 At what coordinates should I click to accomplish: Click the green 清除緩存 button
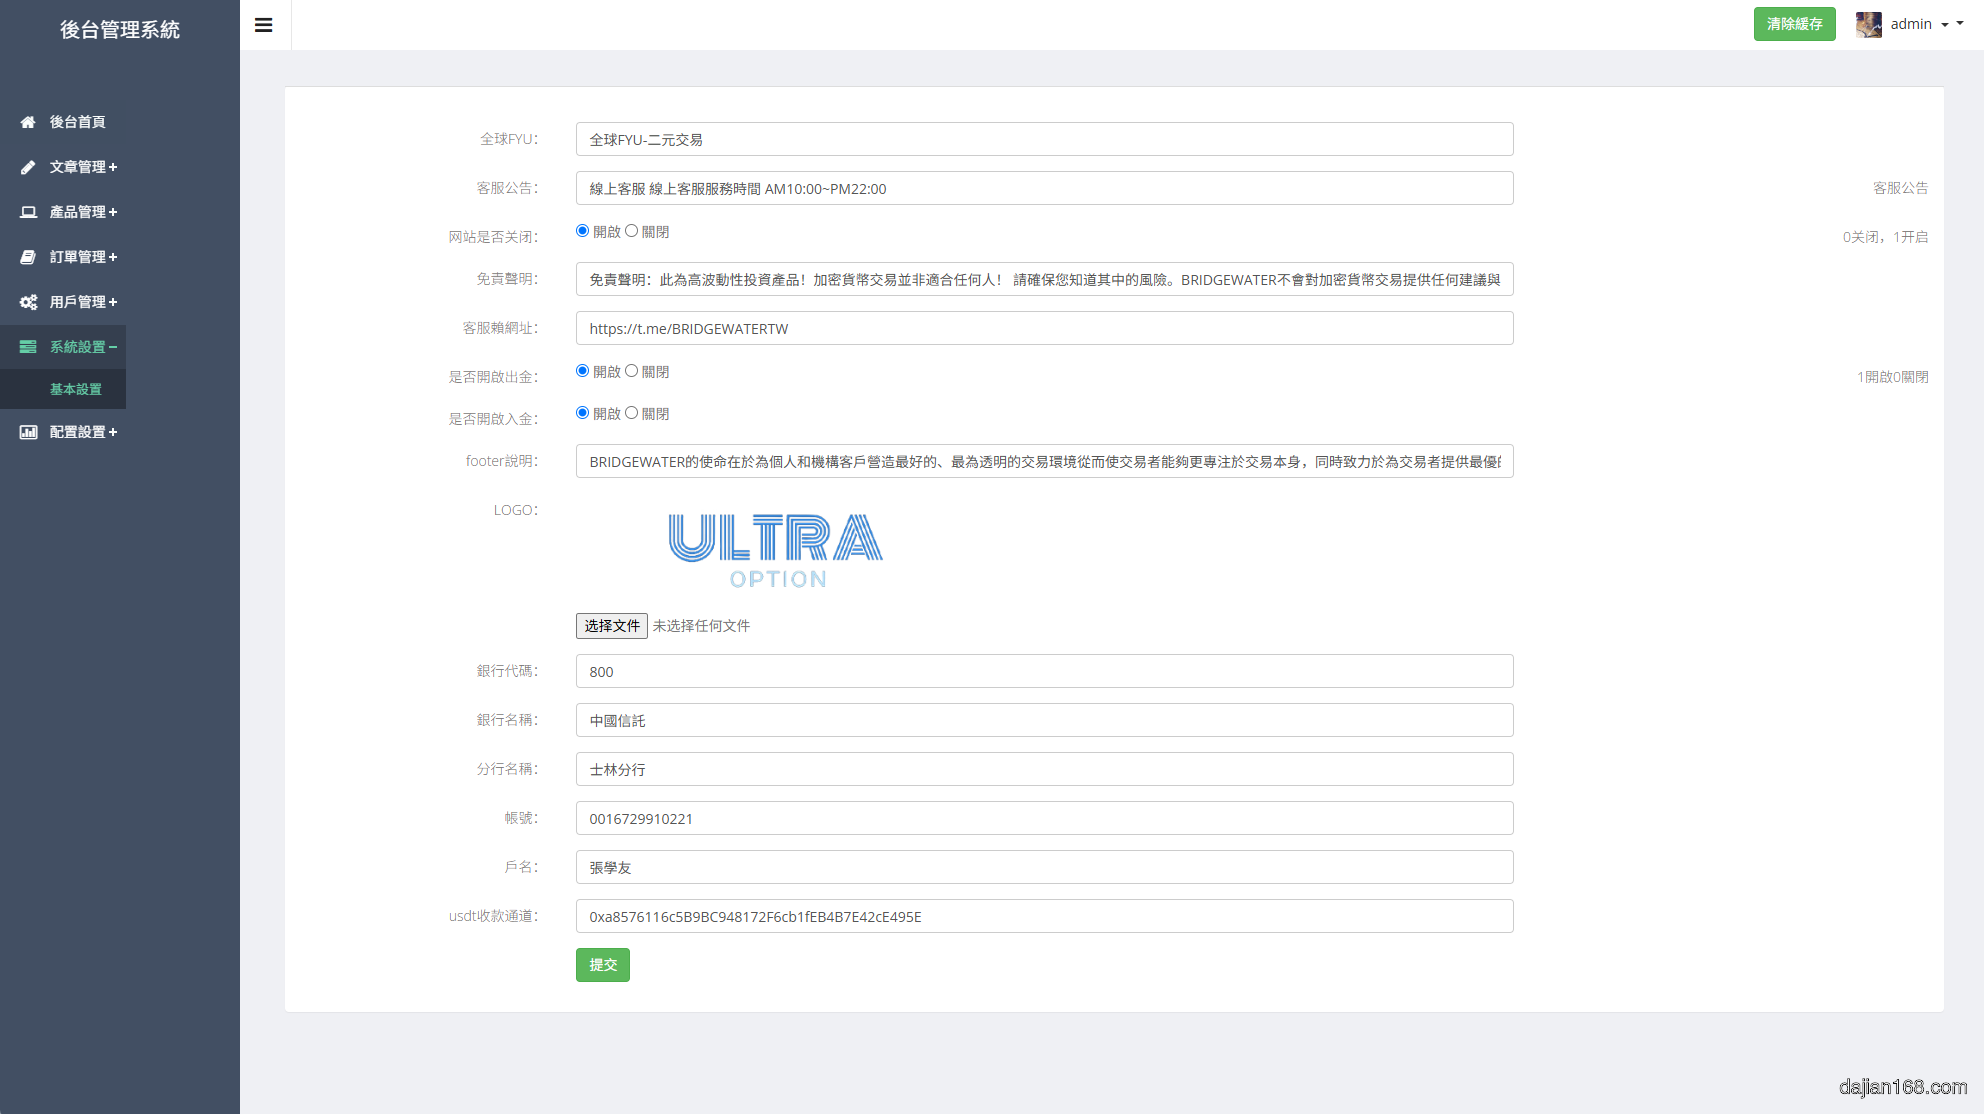pyautogui.click(x=1794, y=24)
